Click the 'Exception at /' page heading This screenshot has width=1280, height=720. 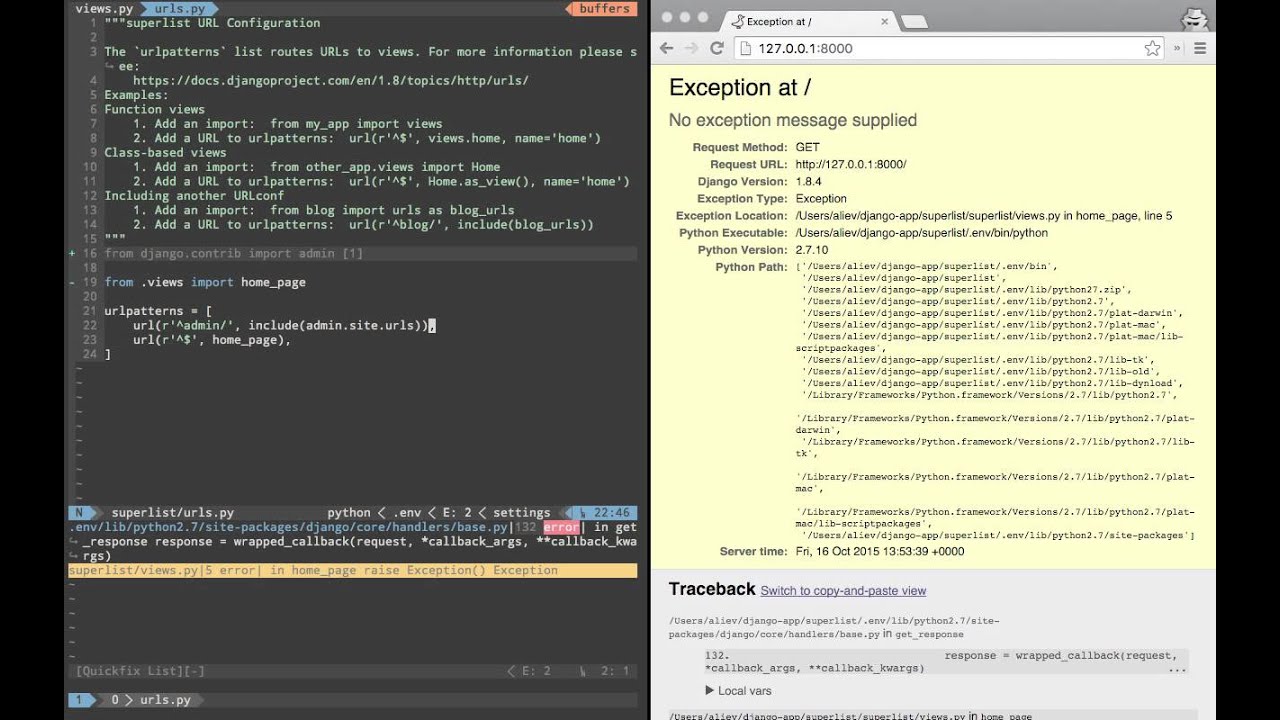point(740,88)
